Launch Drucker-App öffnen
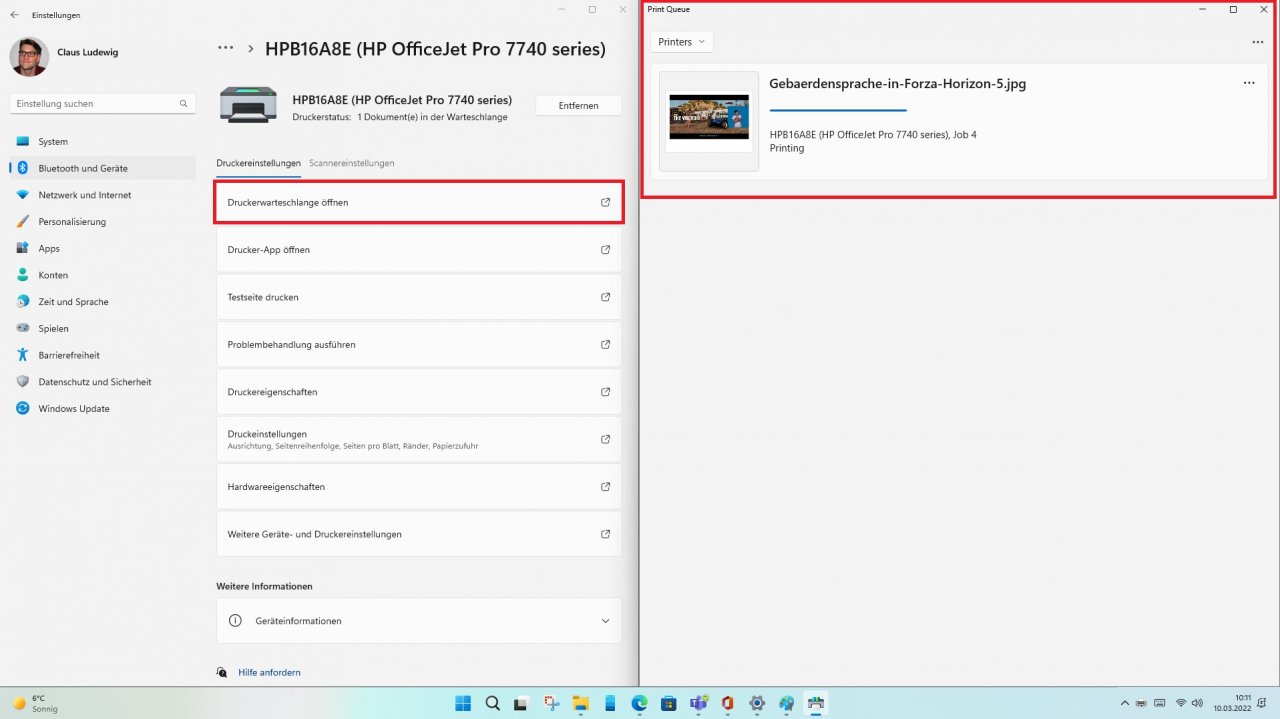The width and height of the screenshot is (1280, 719). [419, 250]
